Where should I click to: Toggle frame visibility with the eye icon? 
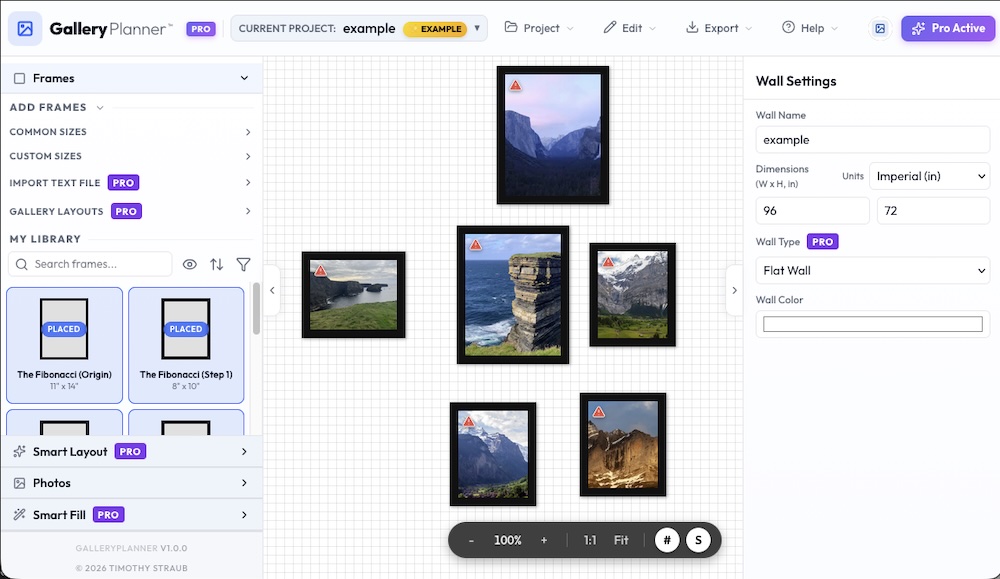tap(190, 264)
